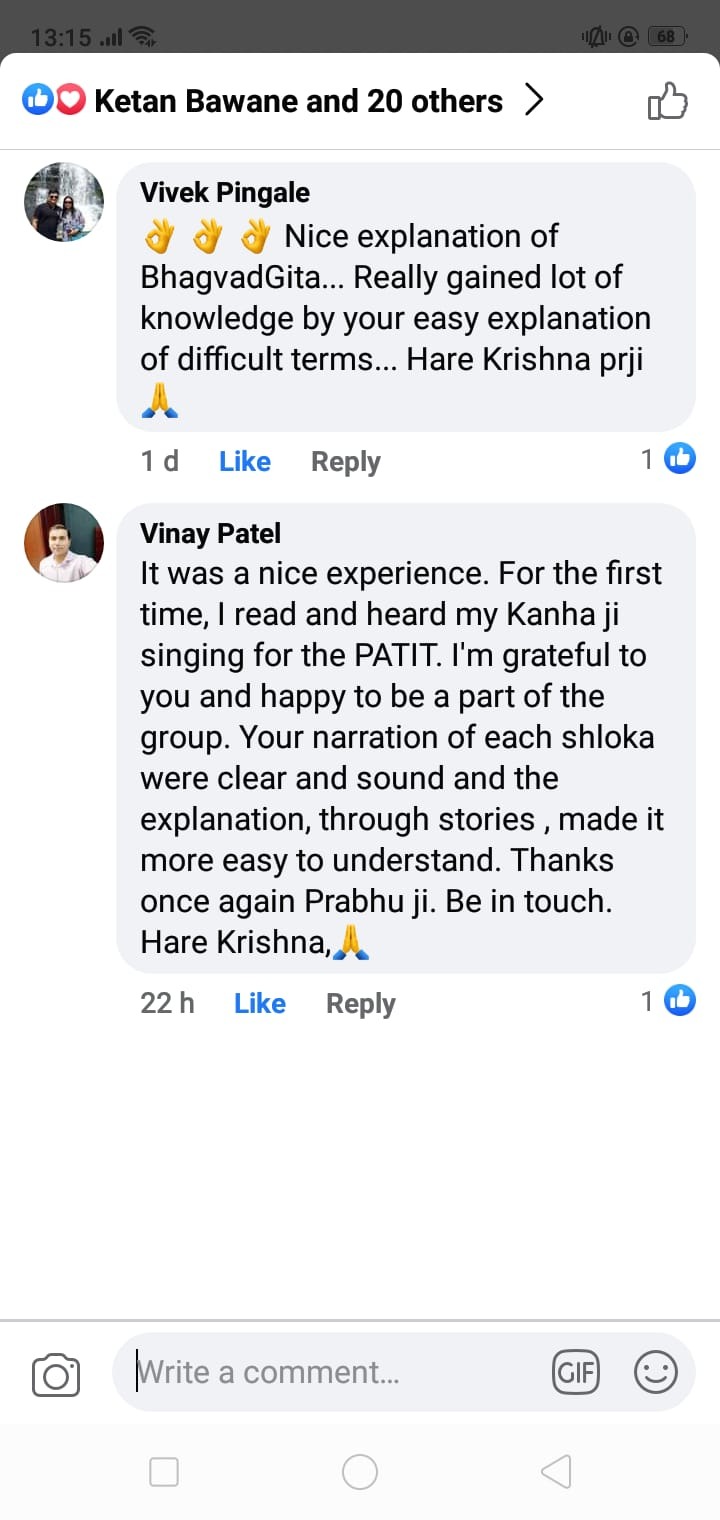This screenshot has height=1520, width=720.
Task: Expand reactions list with the chevron arrow
Action: click(535, 100)
